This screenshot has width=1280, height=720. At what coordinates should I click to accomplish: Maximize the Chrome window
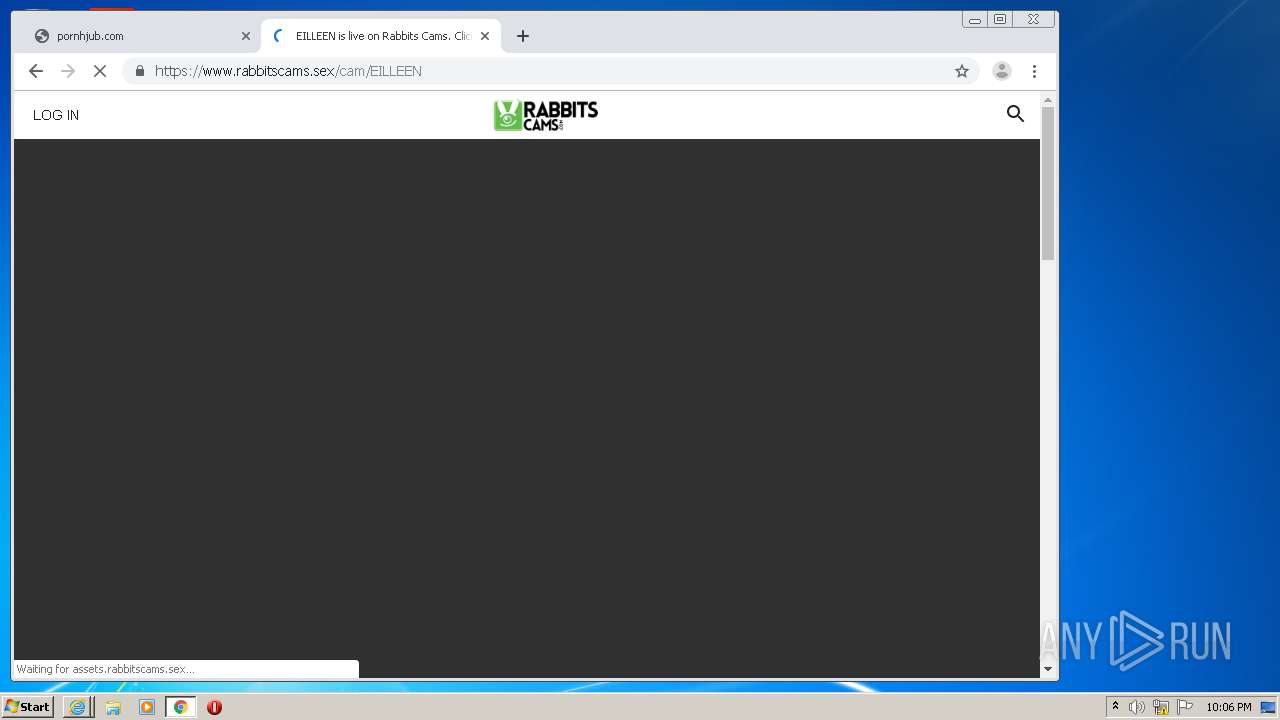(1000, 19)
